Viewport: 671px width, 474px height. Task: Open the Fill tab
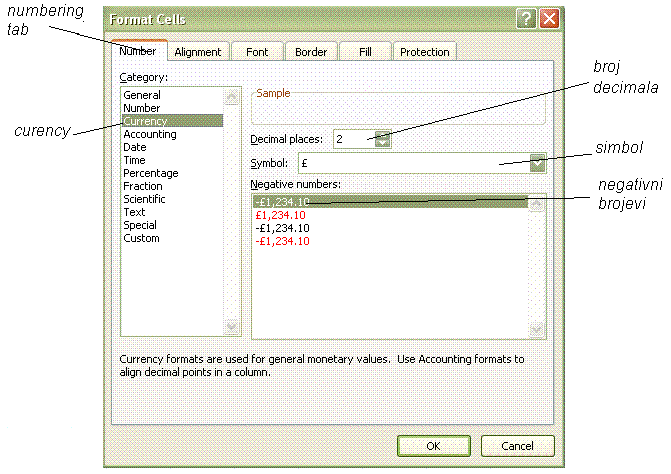pos(364,52)
